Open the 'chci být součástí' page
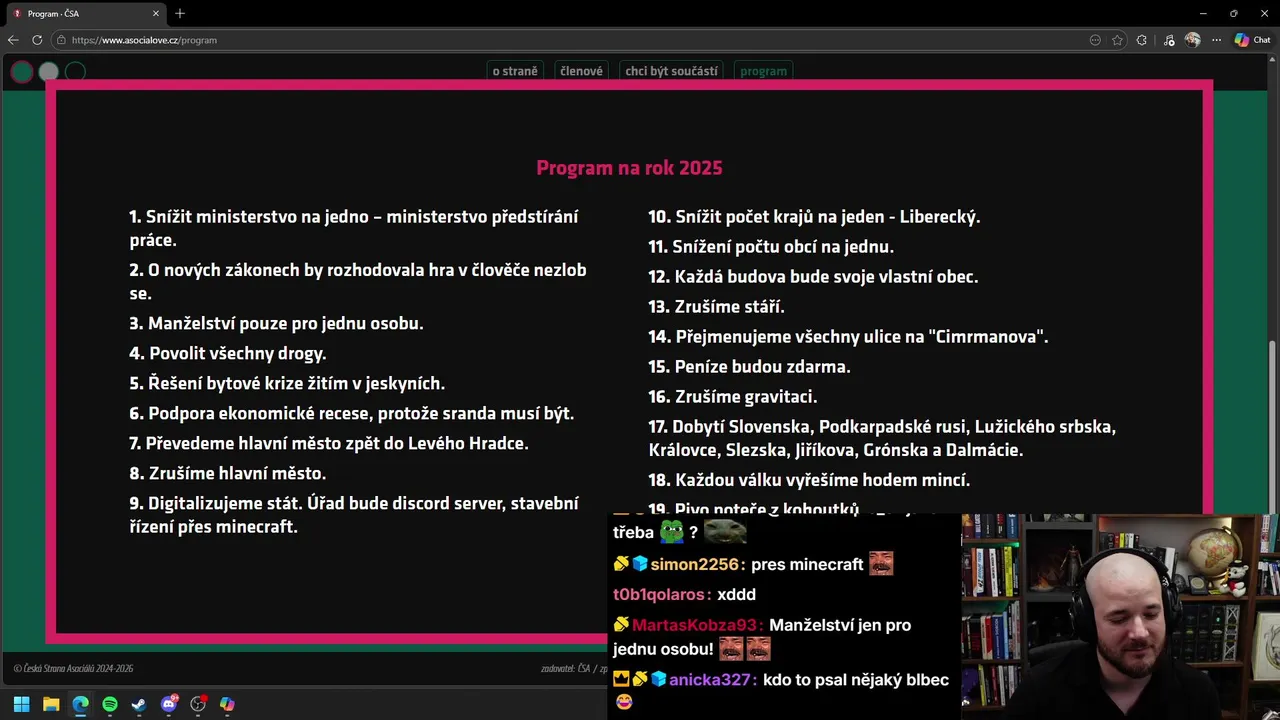This screenshot has height=720, width=1280. pyautogui.click(x=671, y=71)
